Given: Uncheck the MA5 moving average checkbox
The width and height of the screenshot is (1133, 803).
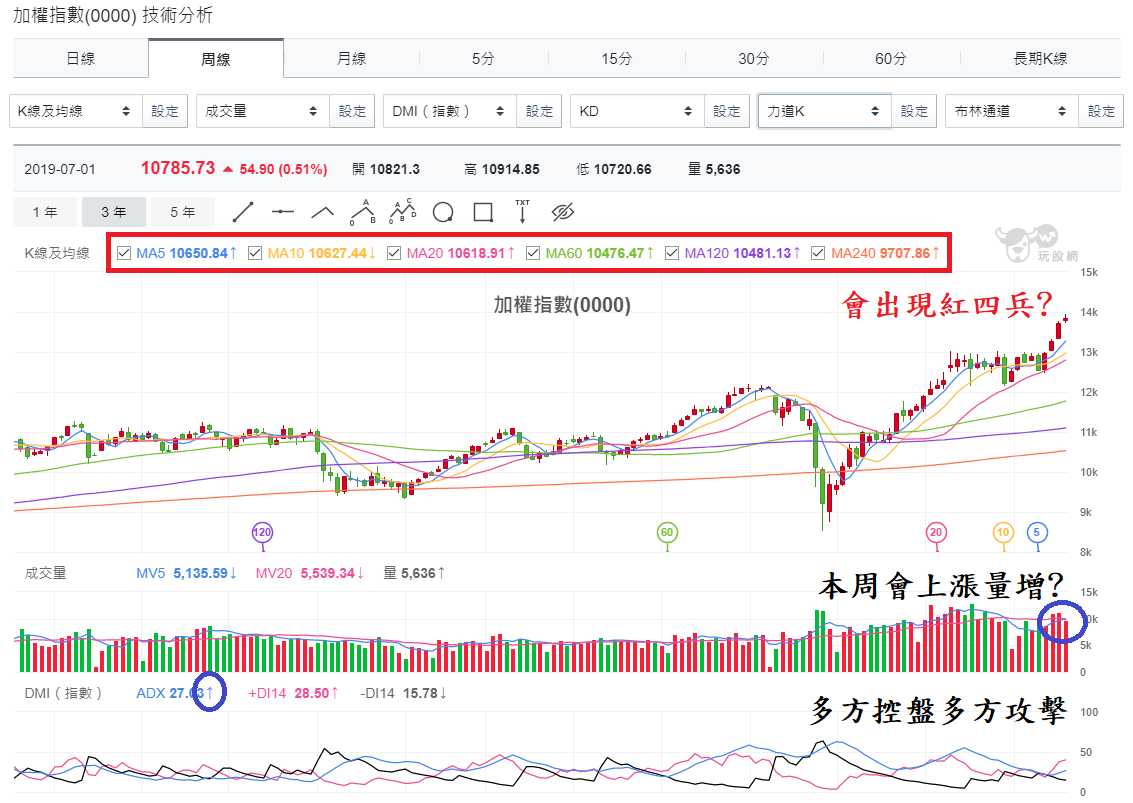Looking at the screenshot, I should [x=124, y=253].
